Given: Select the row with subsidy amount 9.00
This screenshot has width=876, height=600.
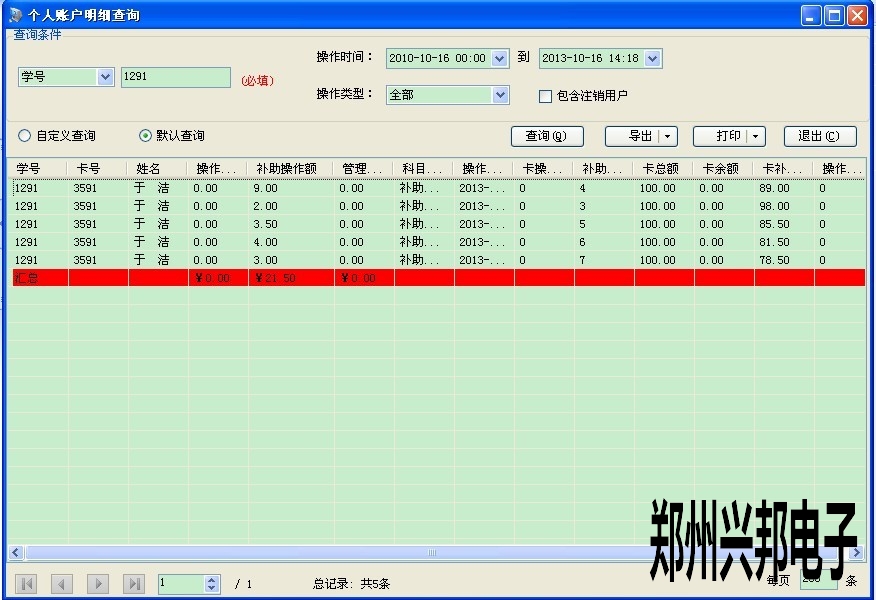Looking at the screenshot, I should (439, 188).
